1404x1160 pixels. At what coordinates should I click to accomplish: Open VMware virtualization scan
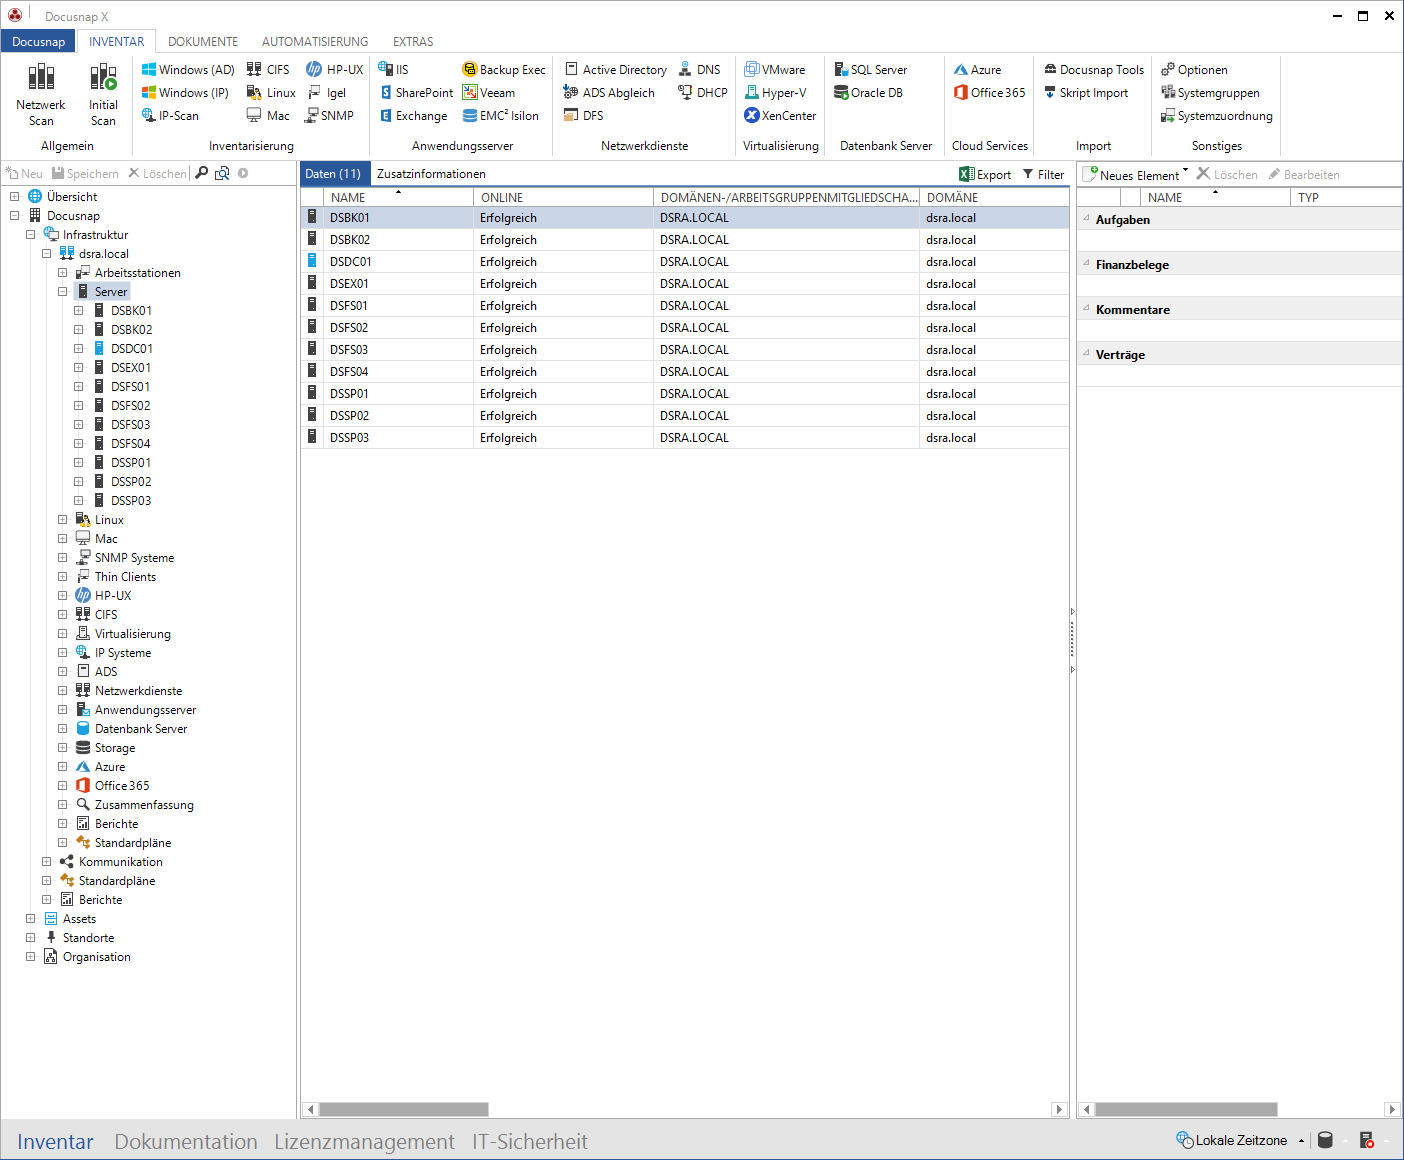coord(775,70)
